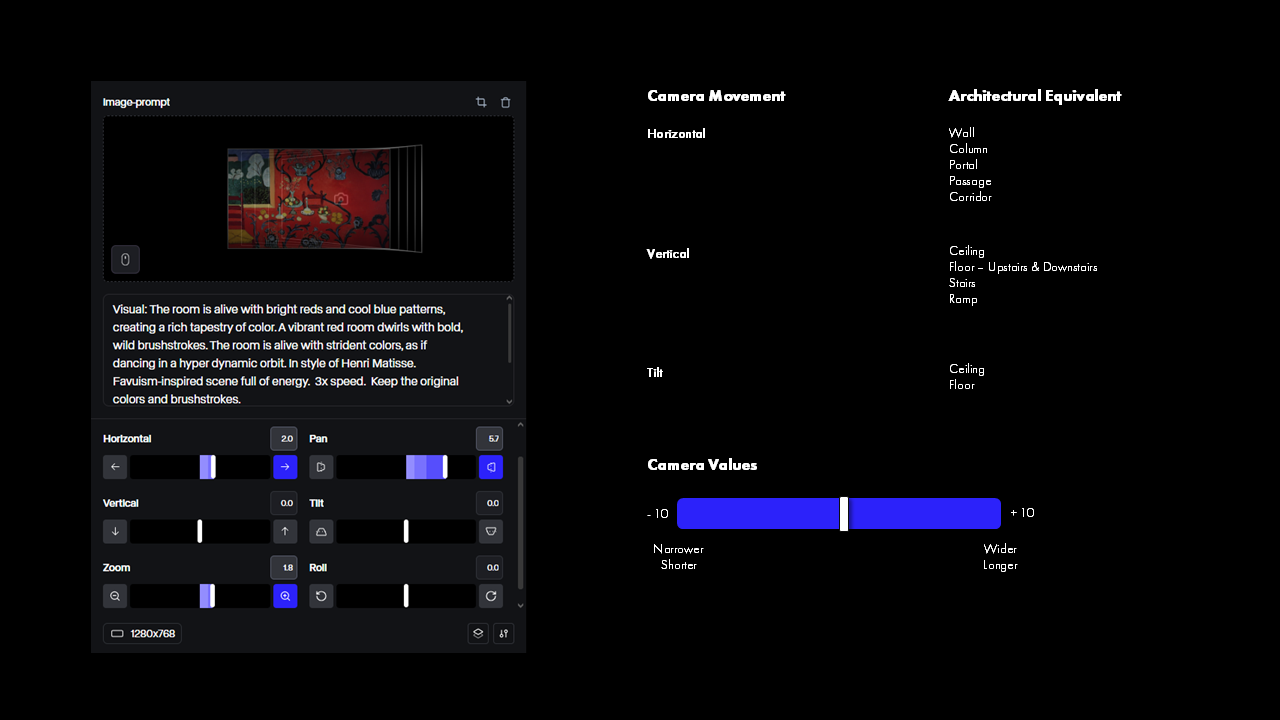This screenshot has width=1280, height=720.
Task: Click the Pan value field 5.7
Action: [x=490, y=439]
